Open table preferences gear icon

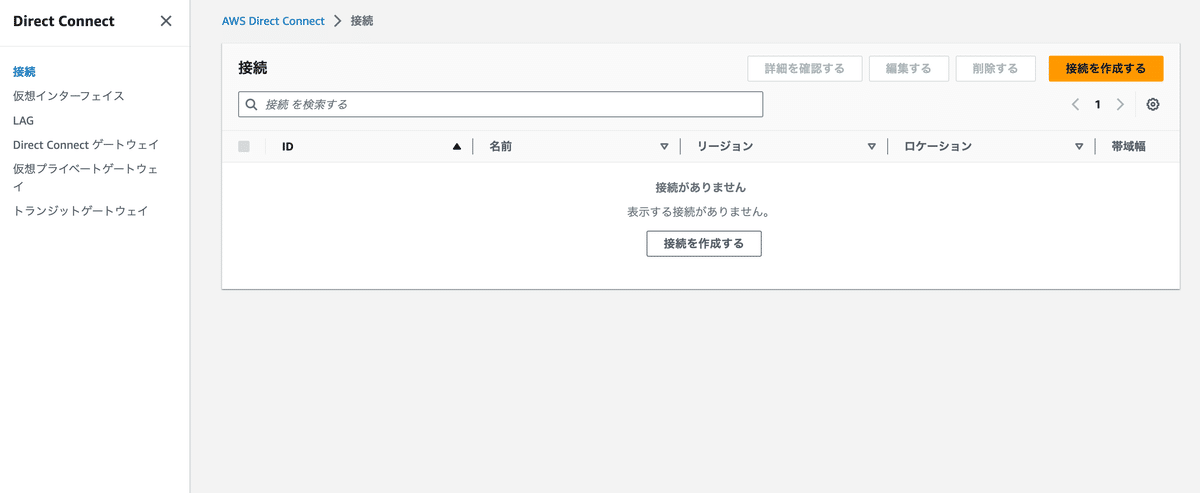pos(1153,104)
